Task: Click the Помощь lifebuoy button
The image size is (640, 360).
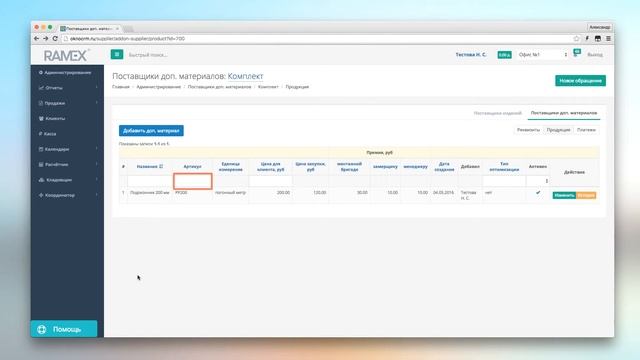Action: point(64,329)
